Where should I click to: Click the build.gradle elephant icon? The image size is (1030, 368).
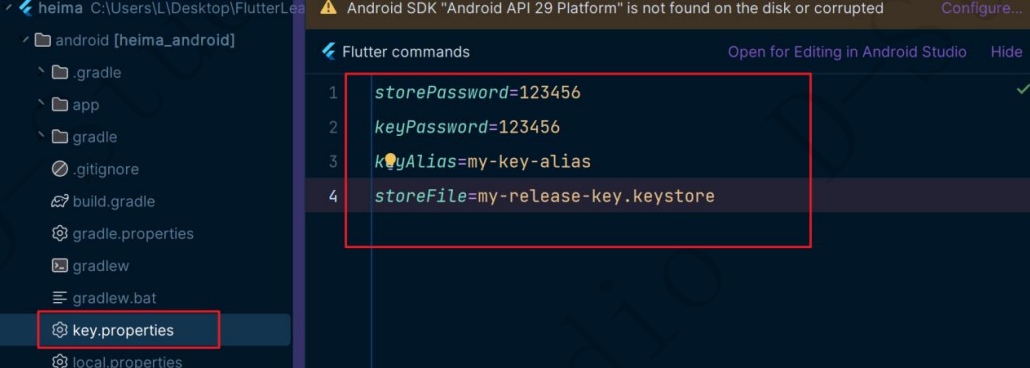60,201
